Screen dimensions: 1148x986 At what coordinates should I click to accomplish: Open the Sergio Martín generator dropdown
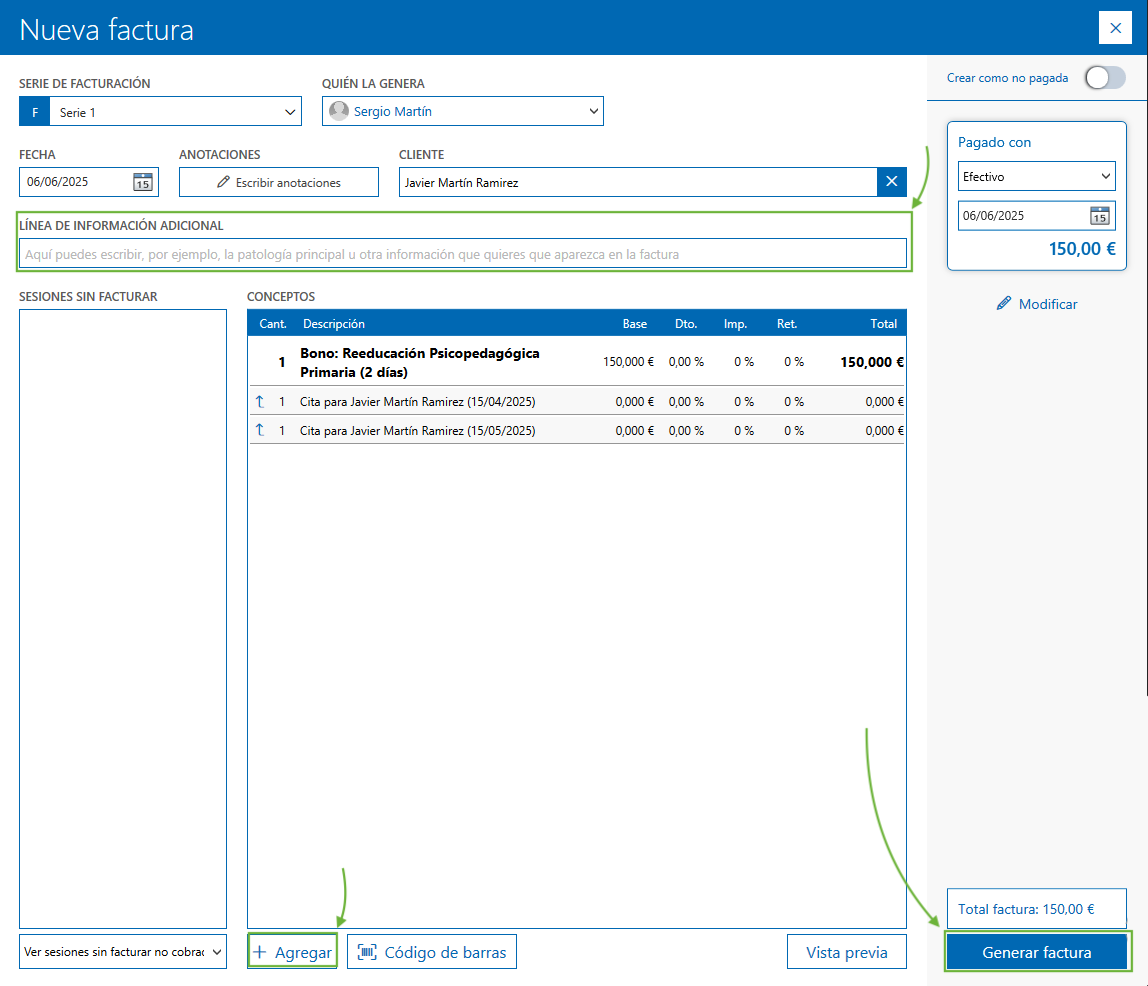(592, 112)
